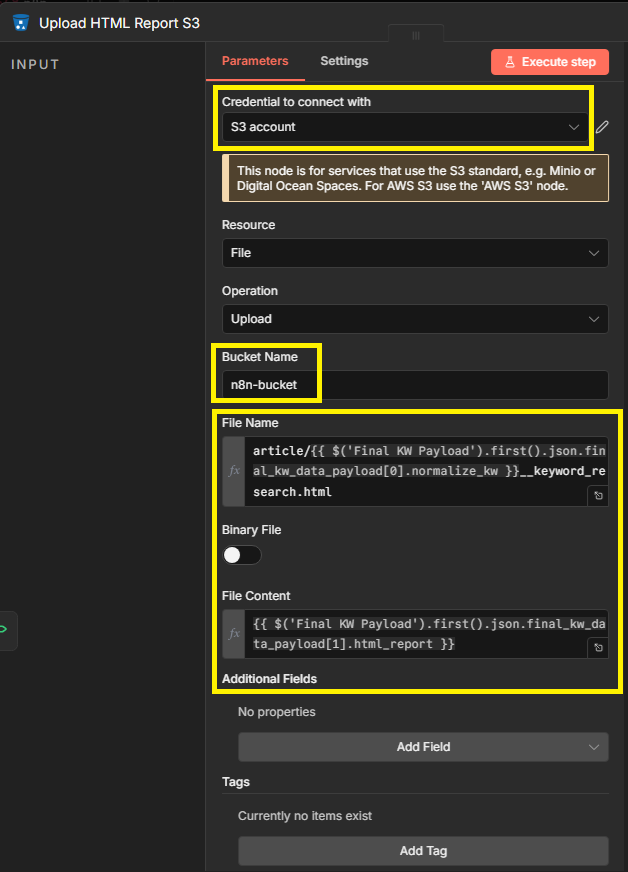The image size is (628, 872).
Task: Click the Bucket Name input field
Action: tap(414, 385)
